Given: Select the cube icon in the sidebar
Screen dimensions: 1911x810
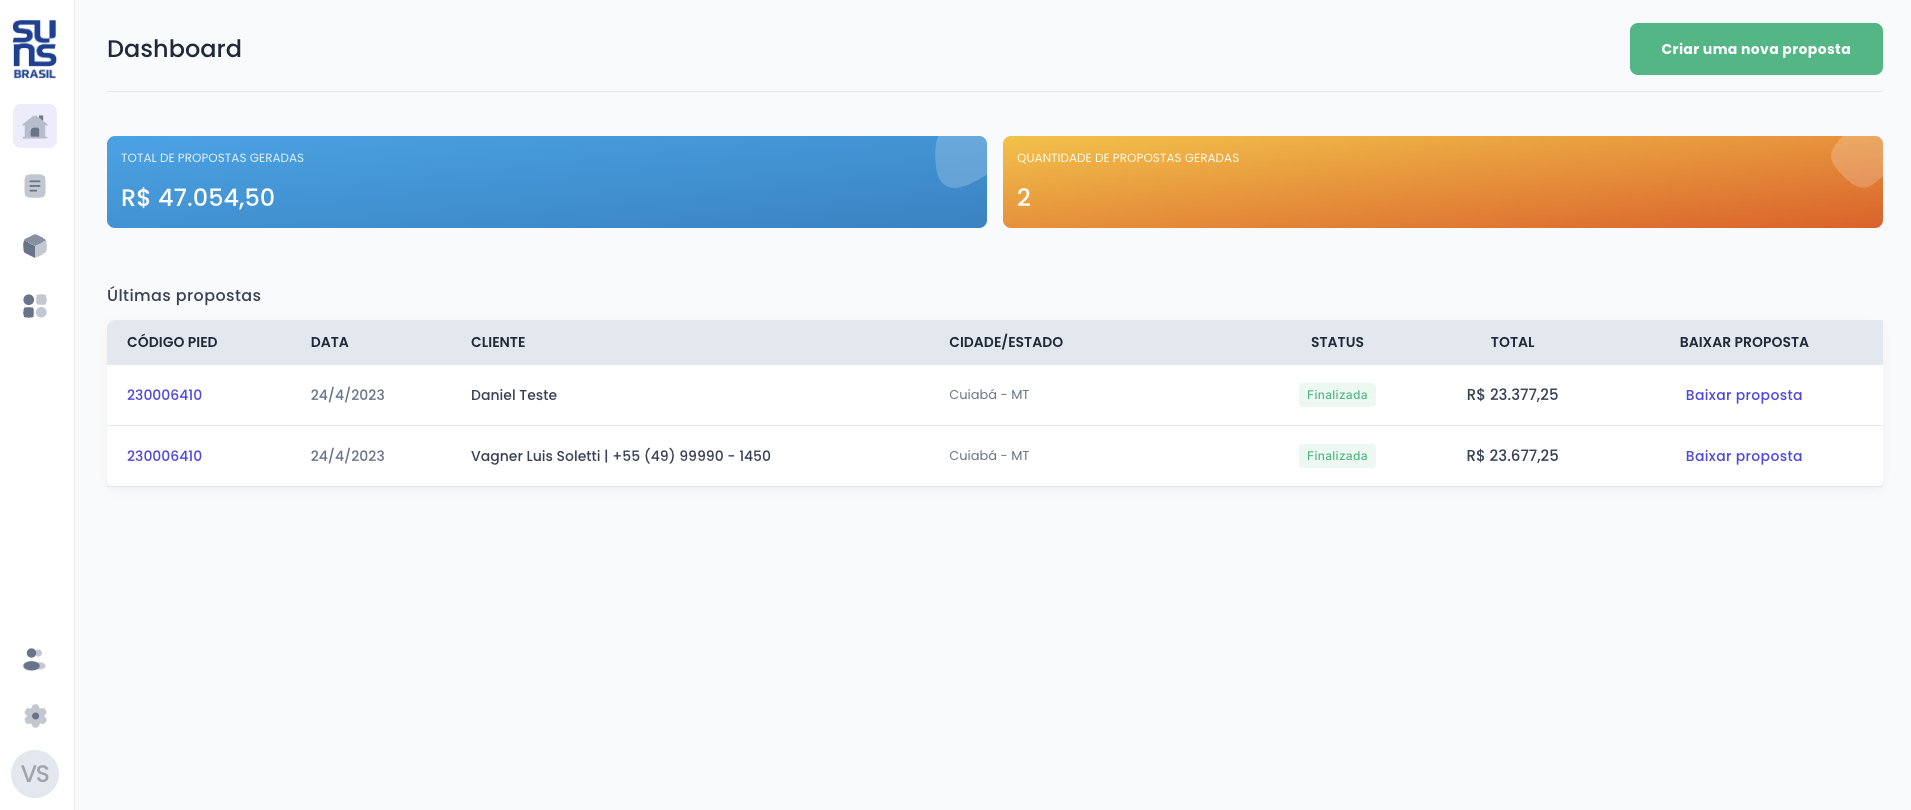Looking at the screenshot, I should coord(35,246).
